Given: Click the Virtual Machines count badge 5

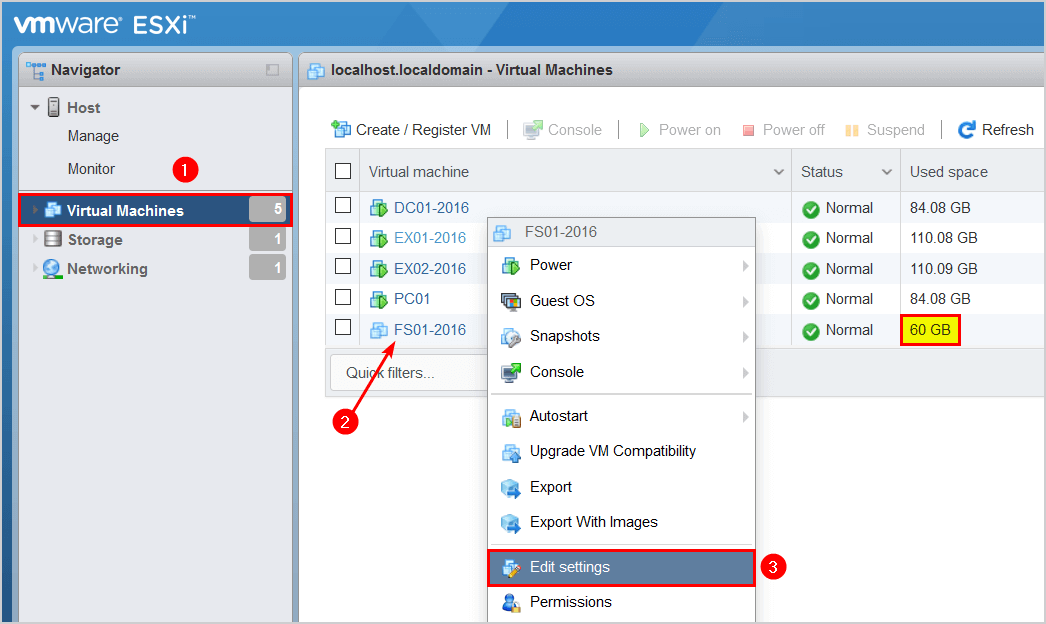Looking at the screenshot, I should tap(268, 210).
